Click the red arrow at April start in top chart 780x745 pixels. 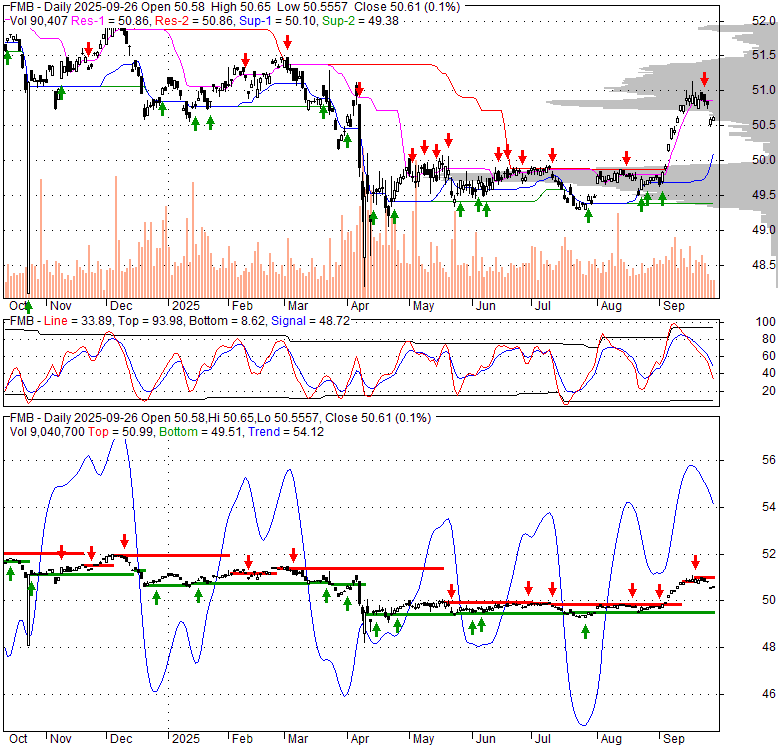tap(359, 90)
